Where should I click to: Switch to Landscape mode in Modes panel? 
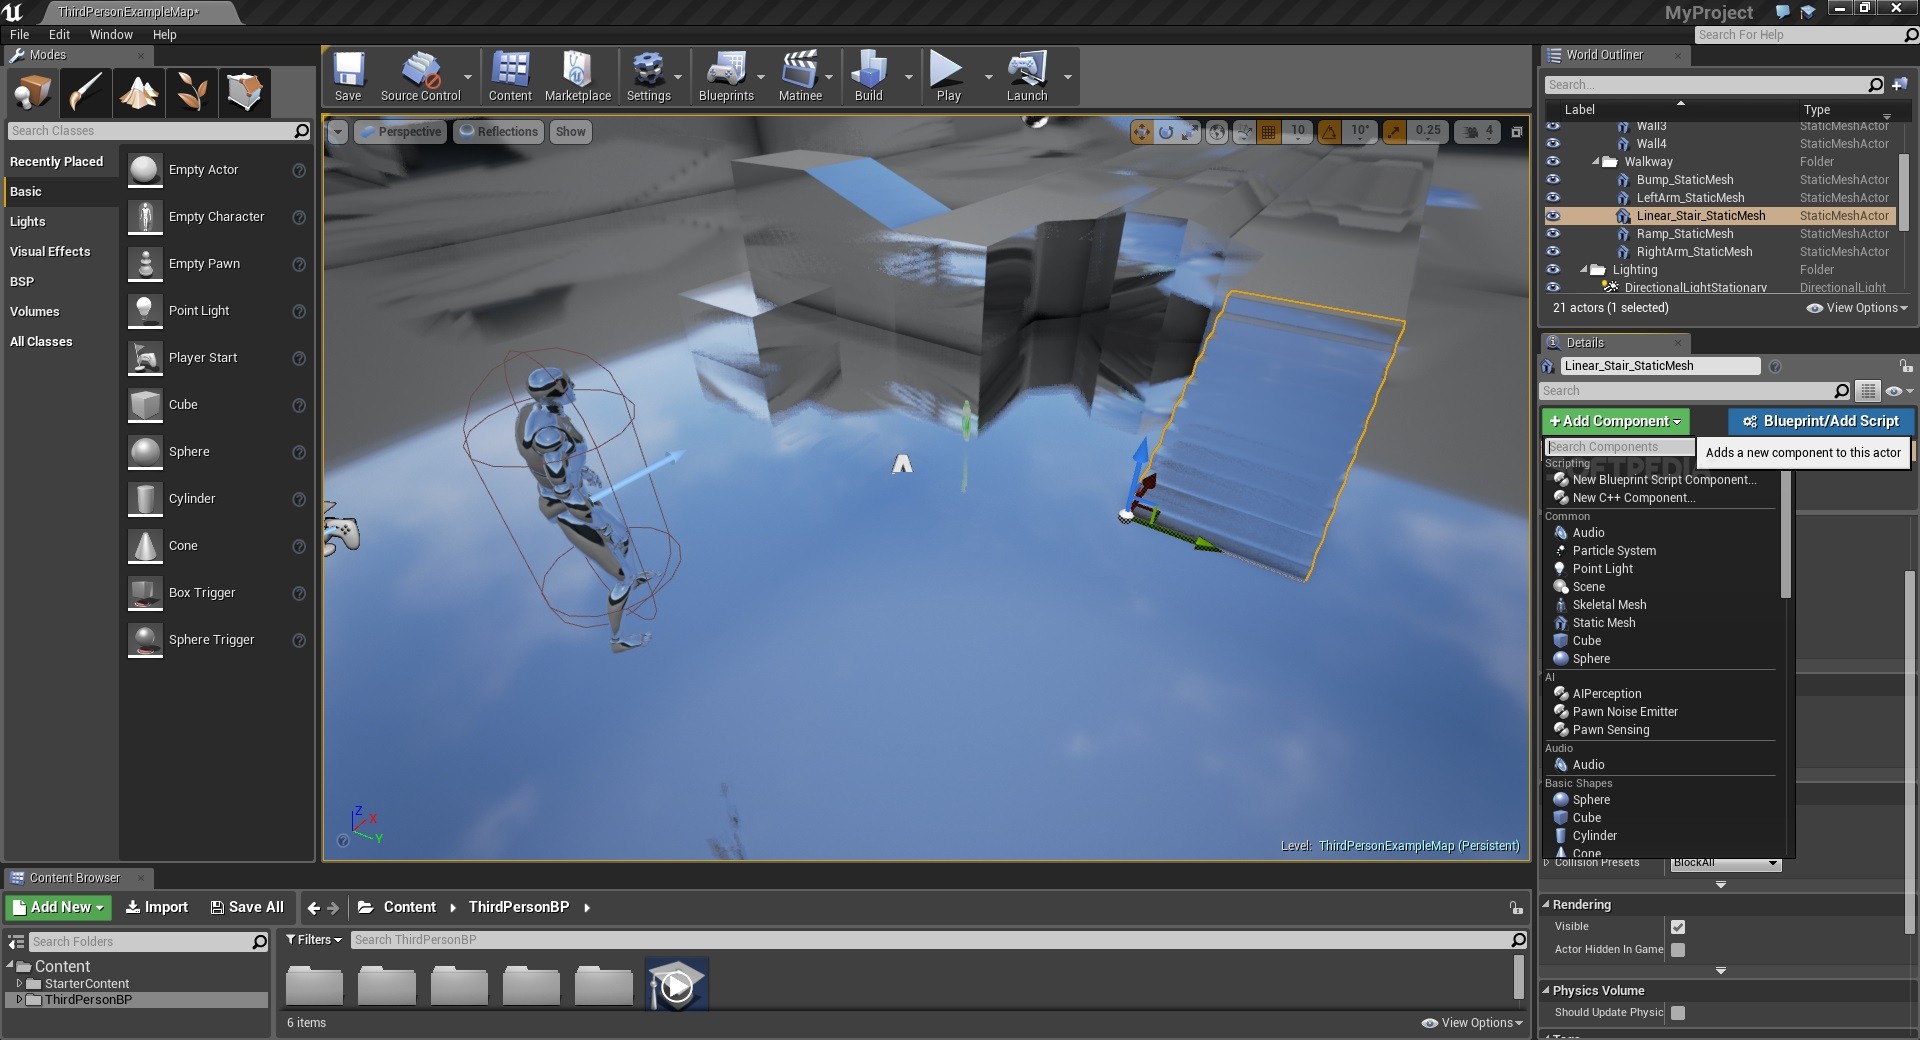point(139,92)
